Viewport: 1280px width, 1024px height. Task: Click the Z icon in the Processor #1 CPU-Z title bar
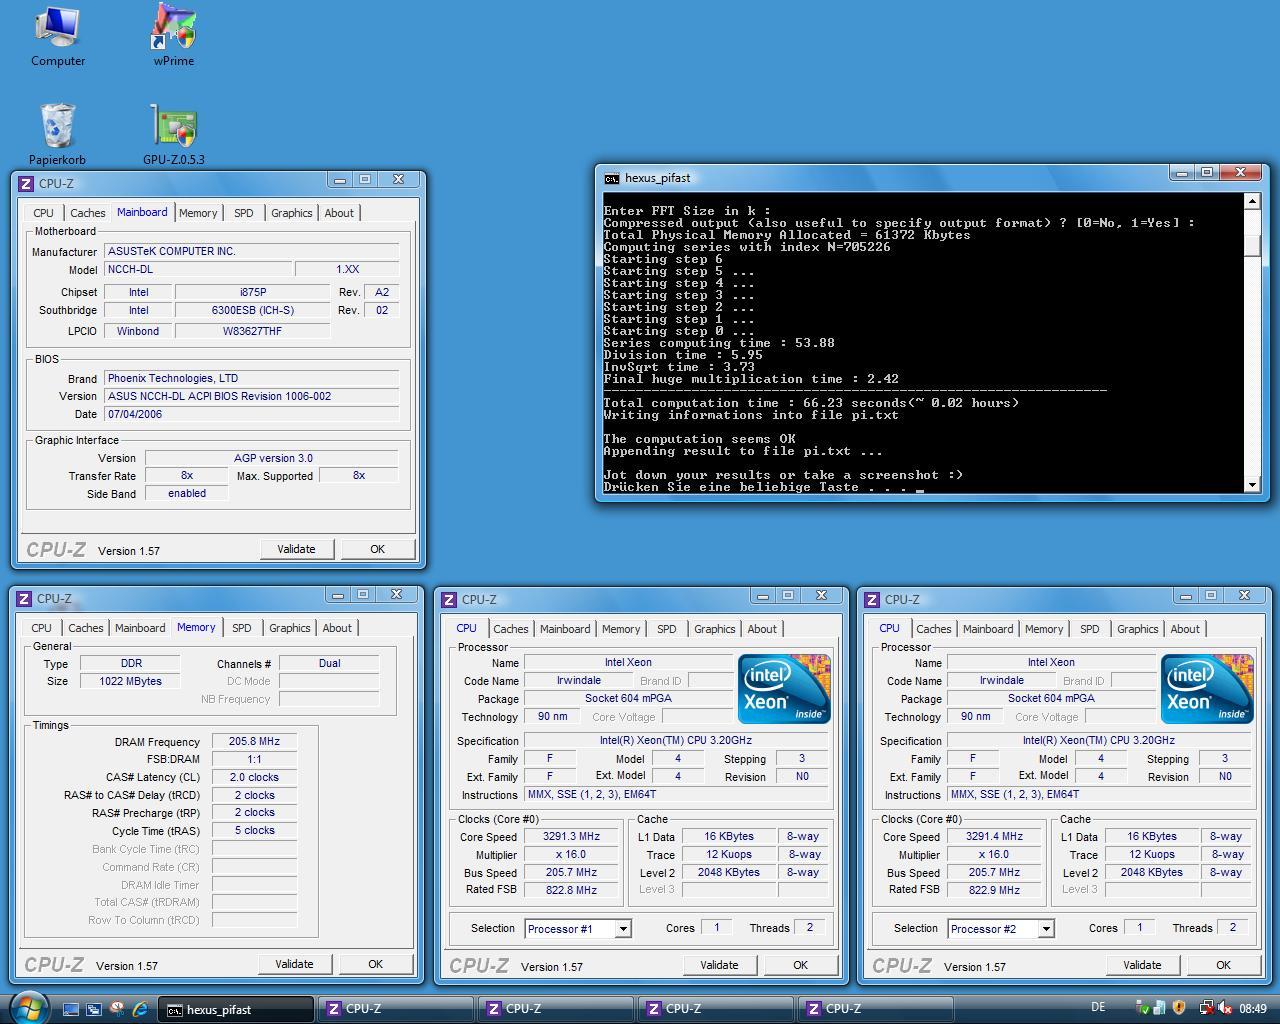click(449, 599)
